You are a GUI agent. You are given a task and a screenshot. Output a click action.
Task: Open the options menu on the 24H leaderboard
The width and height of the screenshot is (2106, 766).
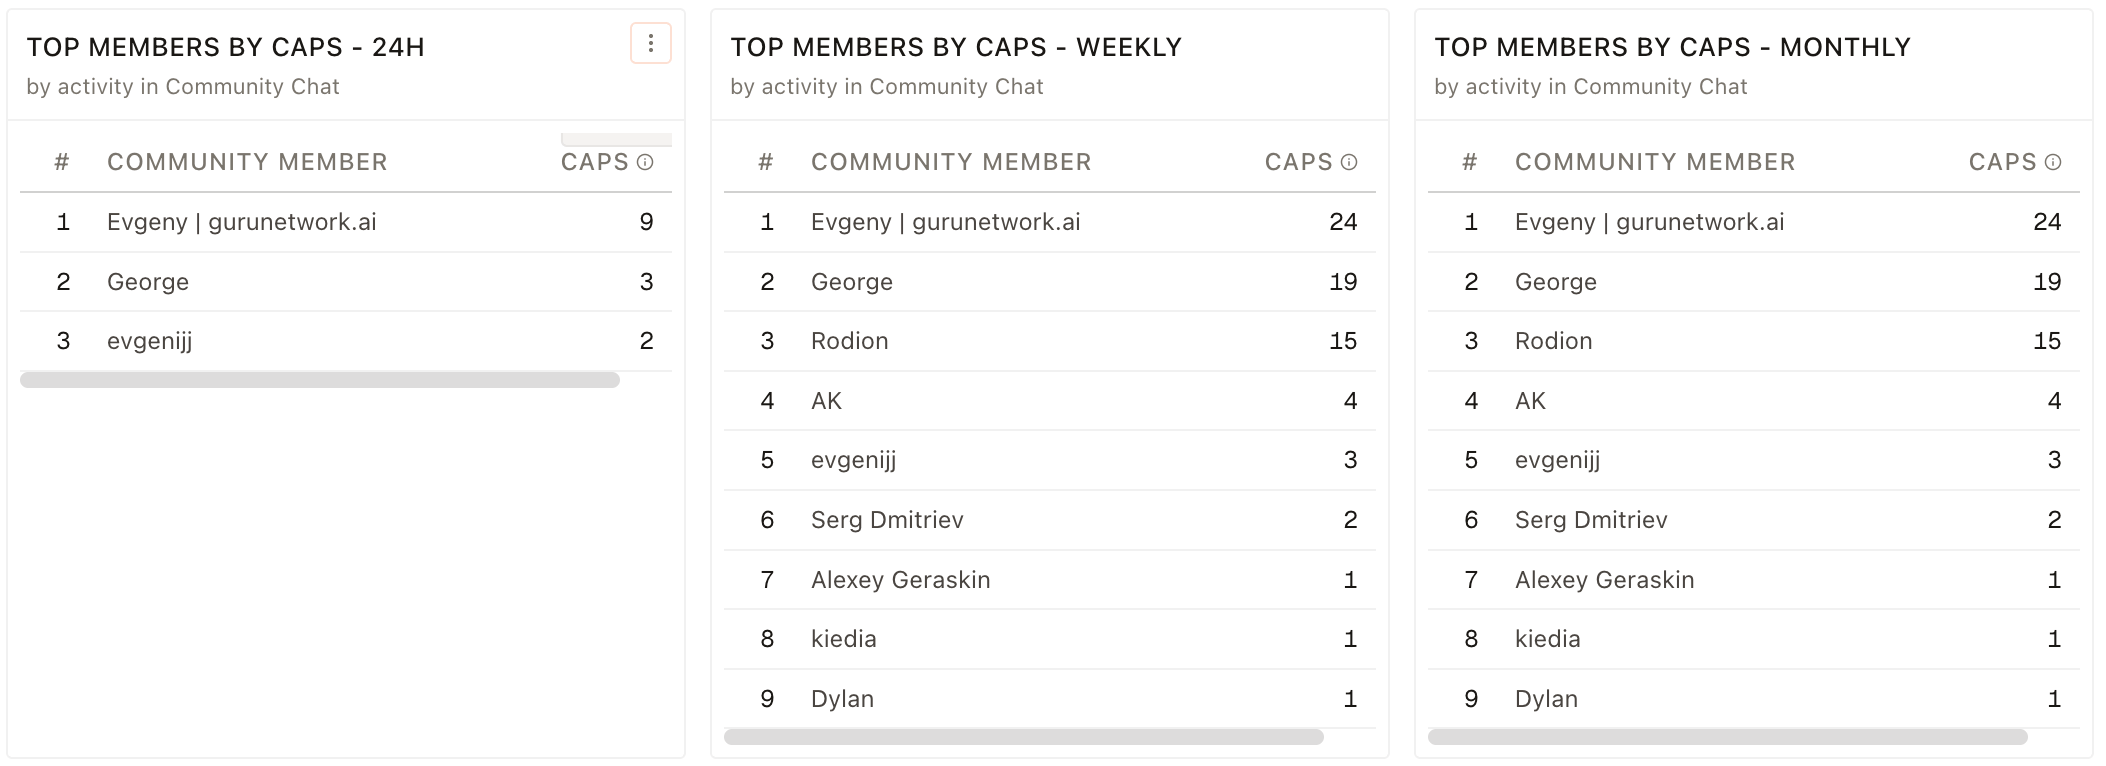coord(650,43)
